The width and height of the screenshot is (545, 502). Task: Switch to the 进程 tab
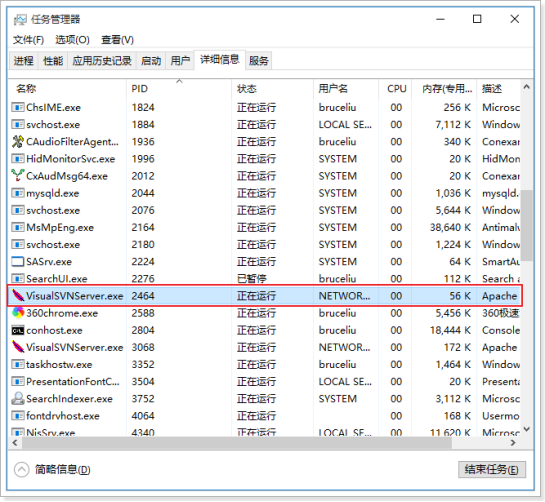[x=23, y=61]
